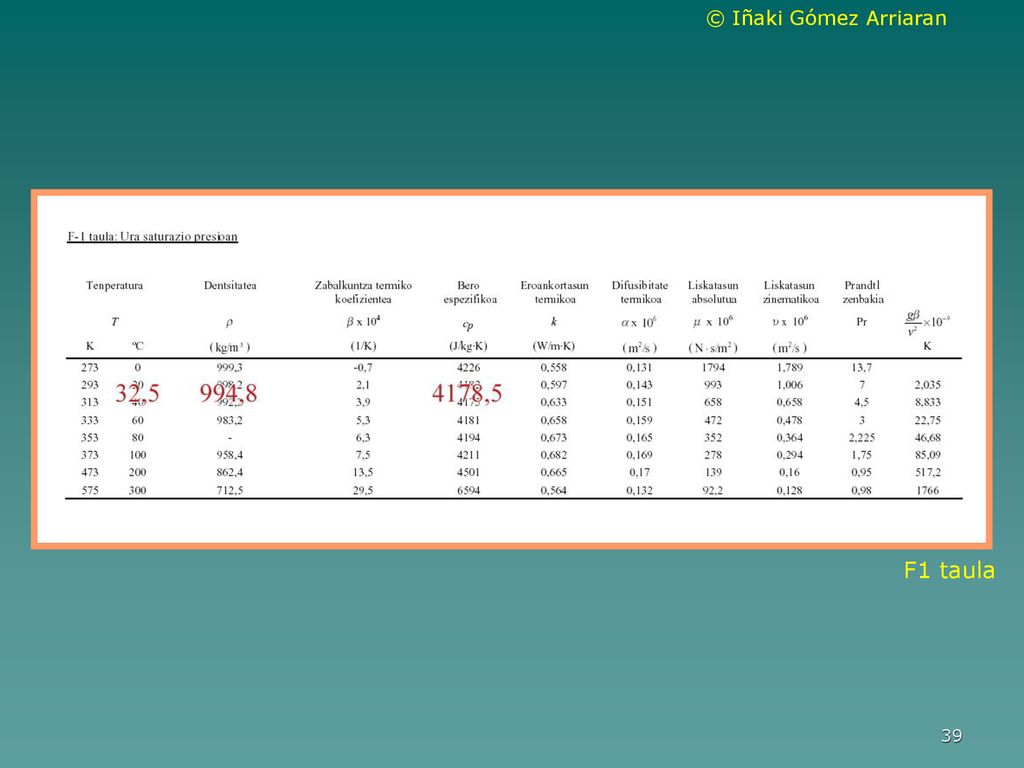Image resolution: width=1024 pixels, height=768 pixels.
Task: Select the "(J/kg·K)" unit label
Action: [x=468, y=346]
